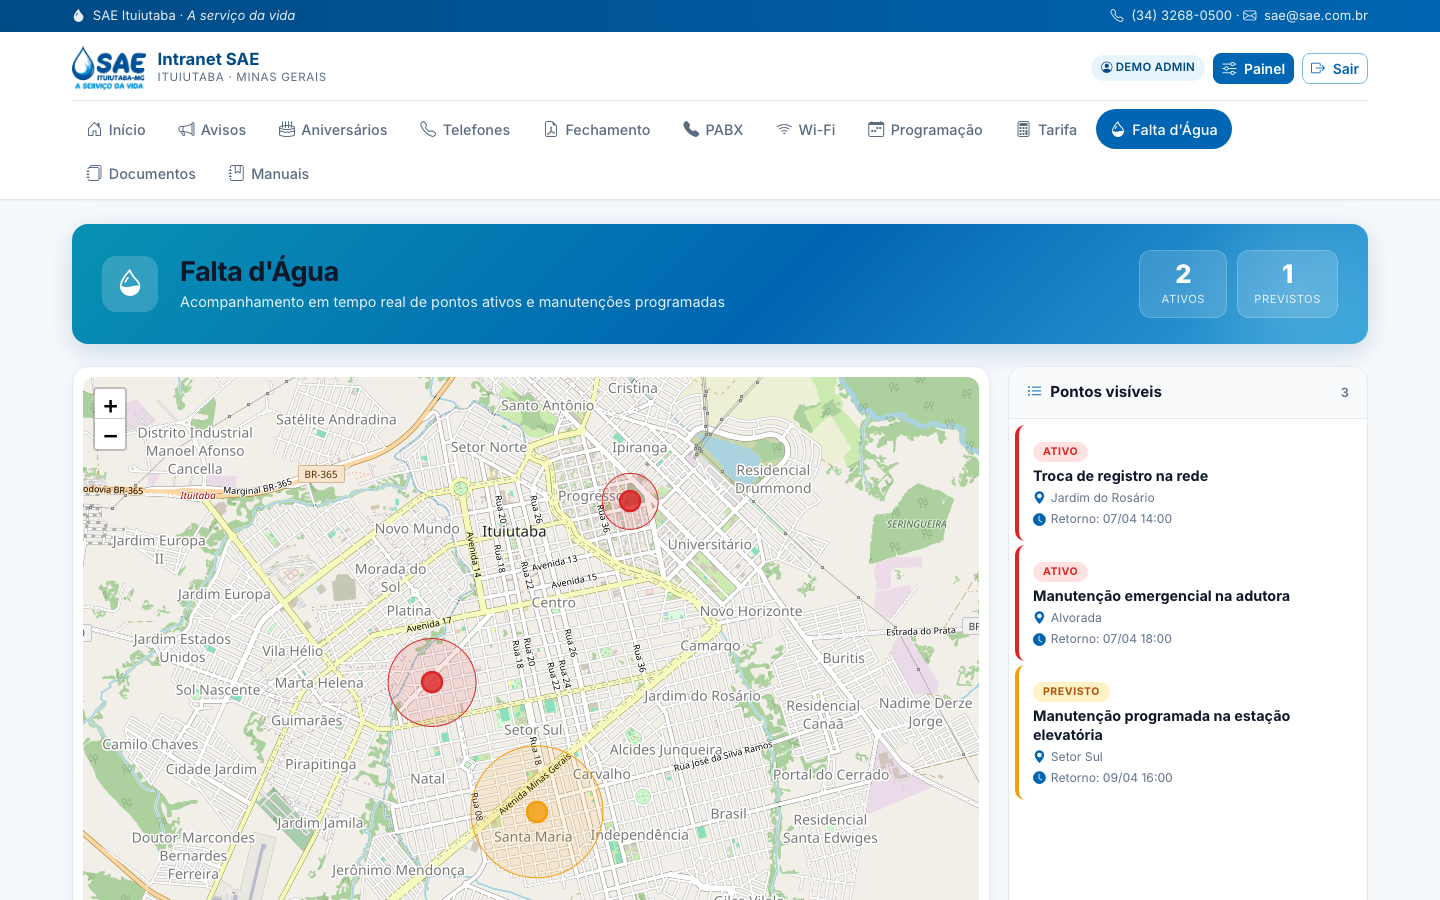
Task: Click the Setor Sul location text in list
Action: click(x=1076, y=757)
